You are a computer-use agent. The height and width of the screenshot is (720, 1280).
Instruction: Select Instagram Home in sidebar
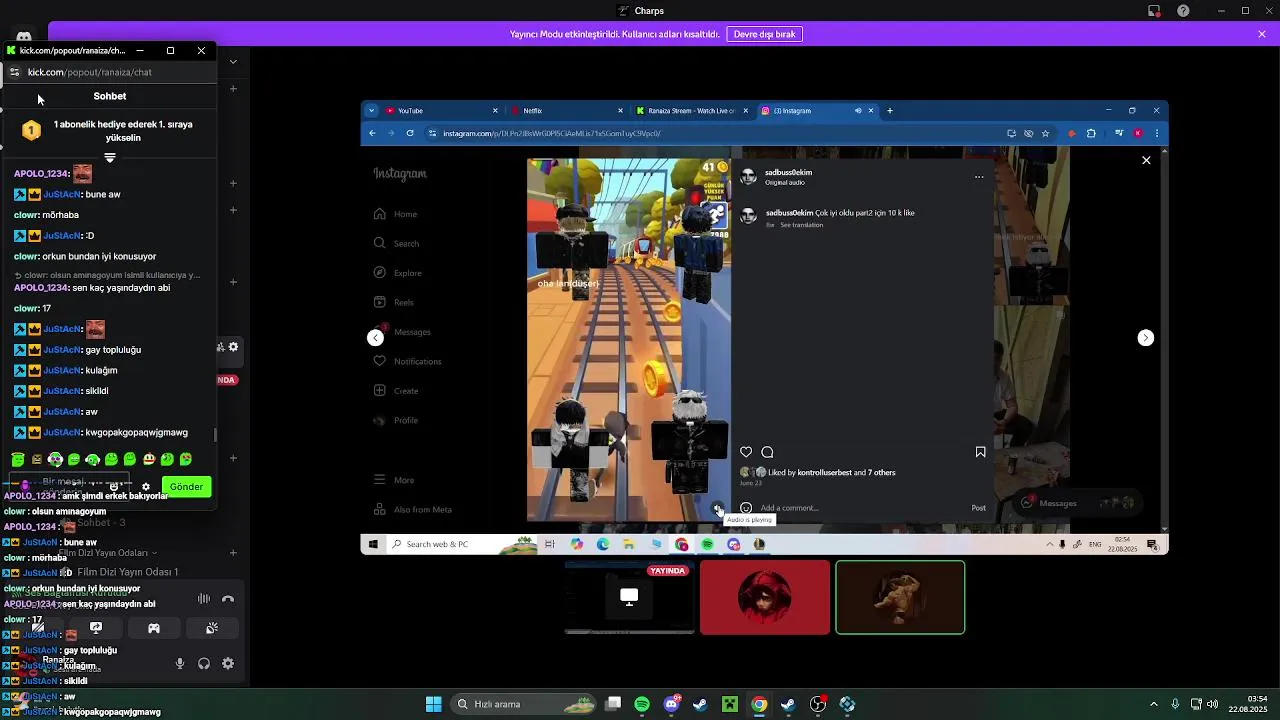395,214
